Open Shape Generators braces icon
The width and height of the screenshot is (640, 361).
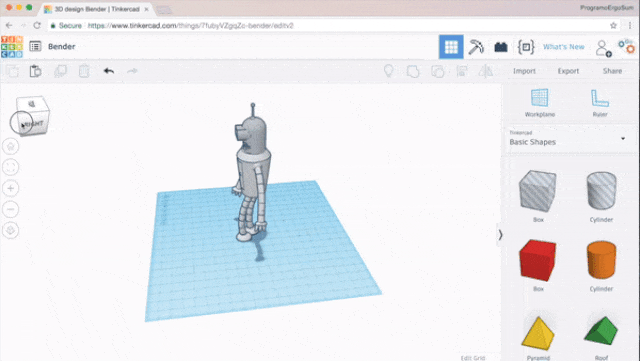526,47
